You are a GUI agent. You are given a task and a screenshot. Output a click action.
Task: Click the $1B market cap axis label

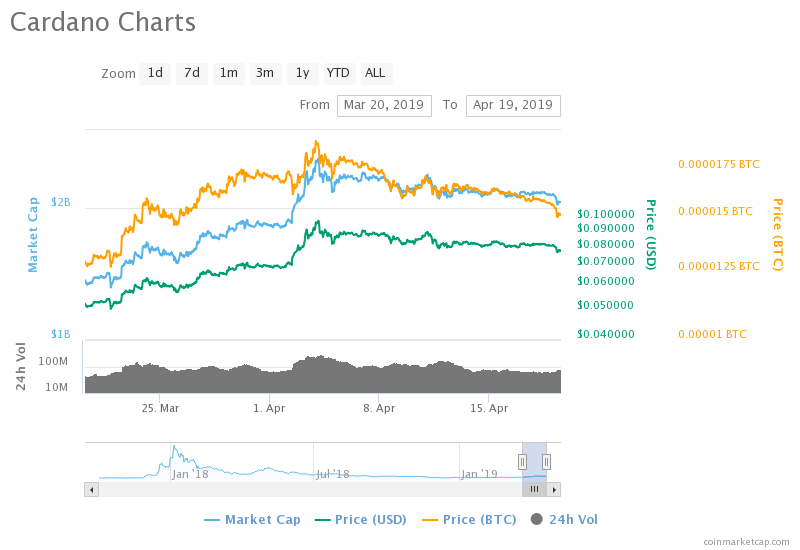61,334
